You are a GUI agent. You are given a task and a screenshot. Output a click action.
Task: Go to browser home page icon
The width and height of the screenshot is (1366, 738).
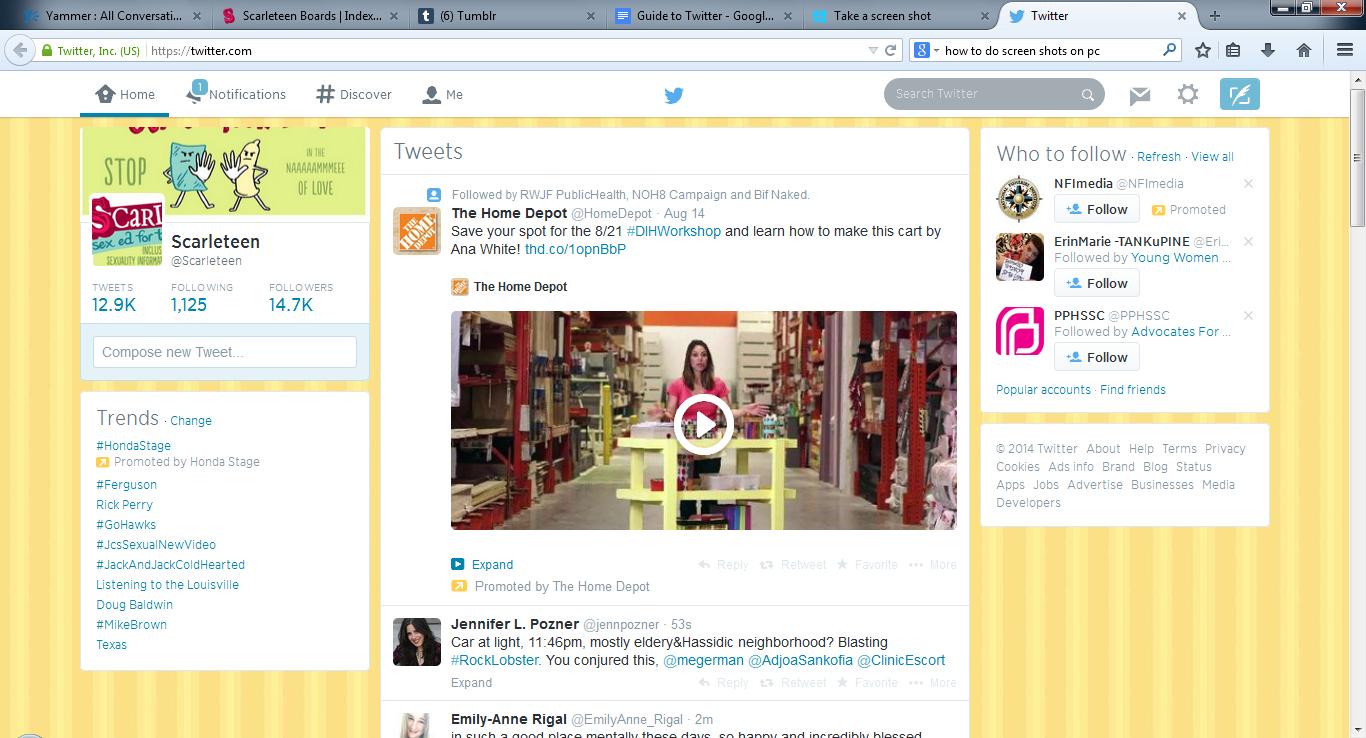[x=1304, y=50]
